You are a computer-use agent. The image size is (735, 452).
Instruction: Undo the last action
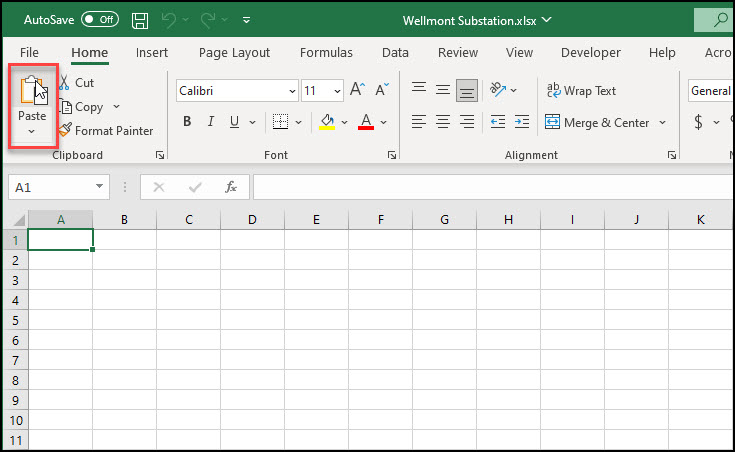pyautogui.click(x=169, y=20)
